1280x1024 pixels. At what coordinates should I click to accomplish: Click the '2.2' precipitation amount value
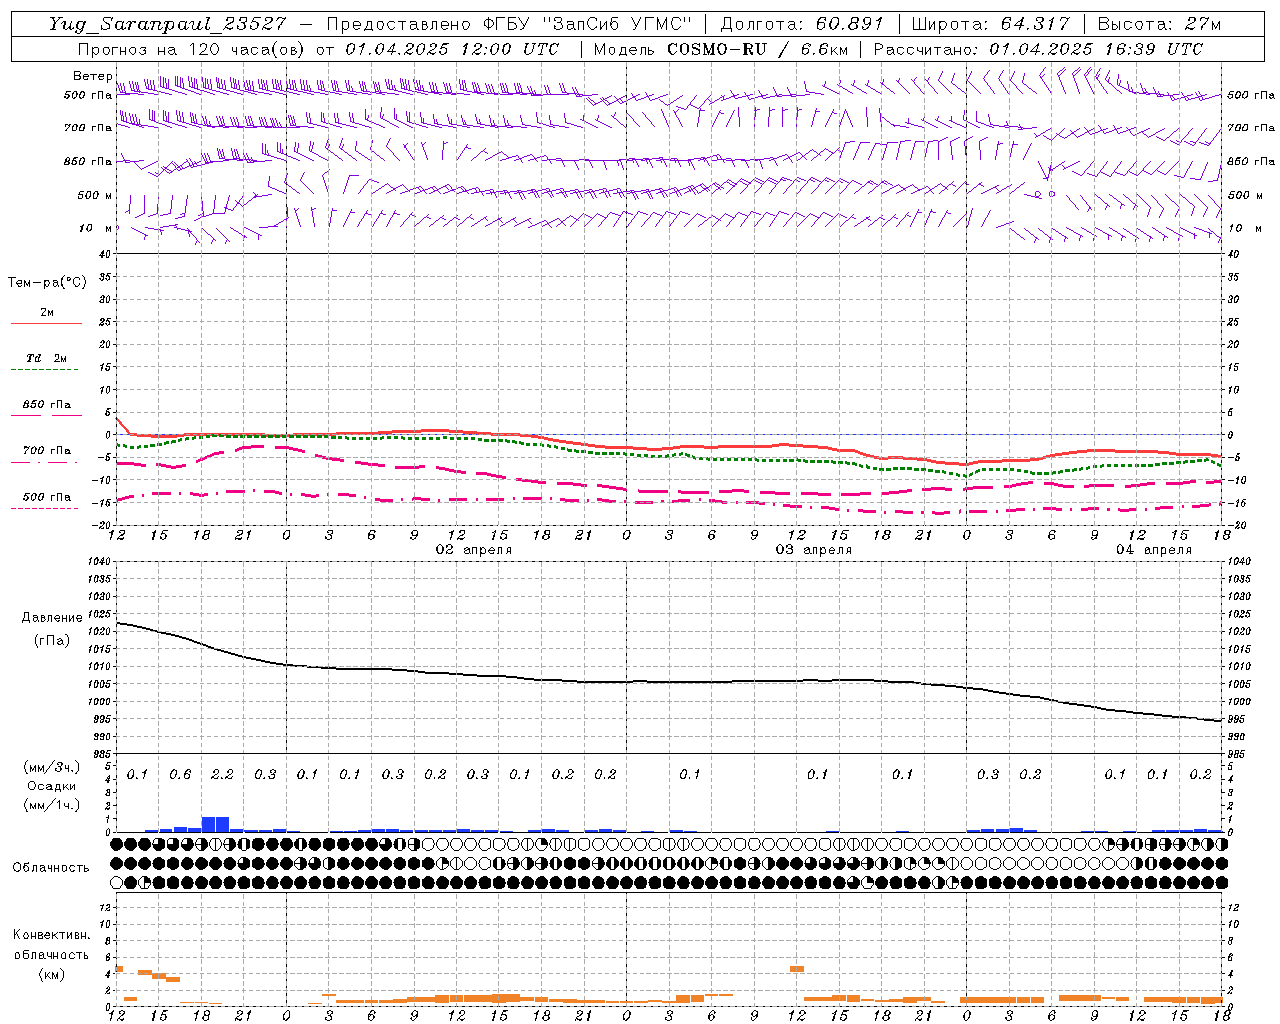coord(222,775)
